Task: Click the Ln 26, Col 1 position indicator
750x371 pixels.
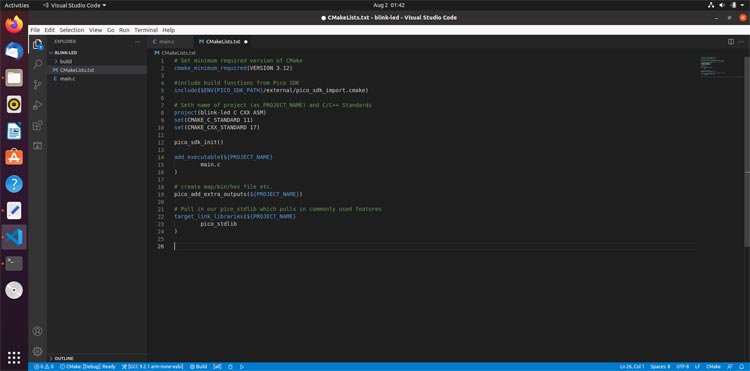Action: pyautogui.click(x=632, y=367)
